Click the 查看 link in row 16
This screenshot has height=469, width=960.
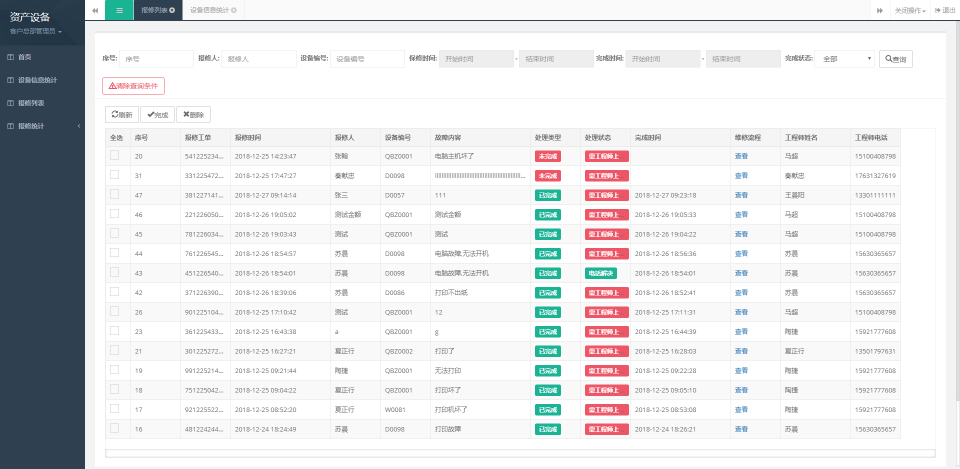[x=741, y=429]
